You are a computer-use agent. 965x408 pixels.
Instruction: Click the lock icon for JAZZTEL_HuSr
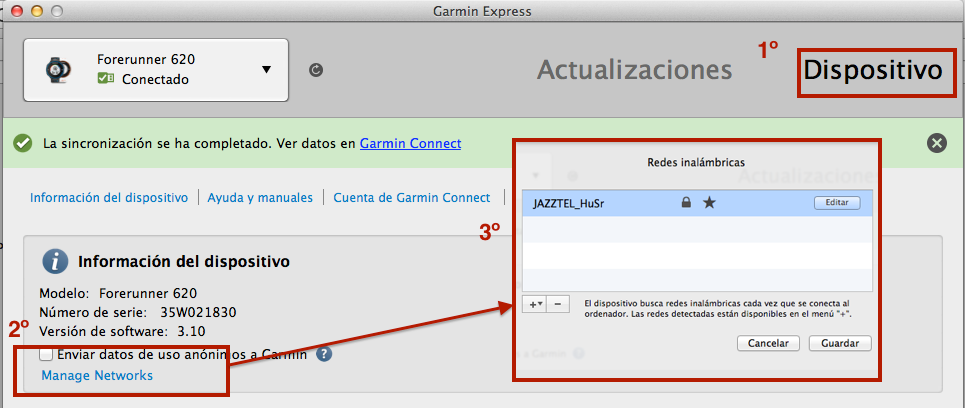click(686, 202)
